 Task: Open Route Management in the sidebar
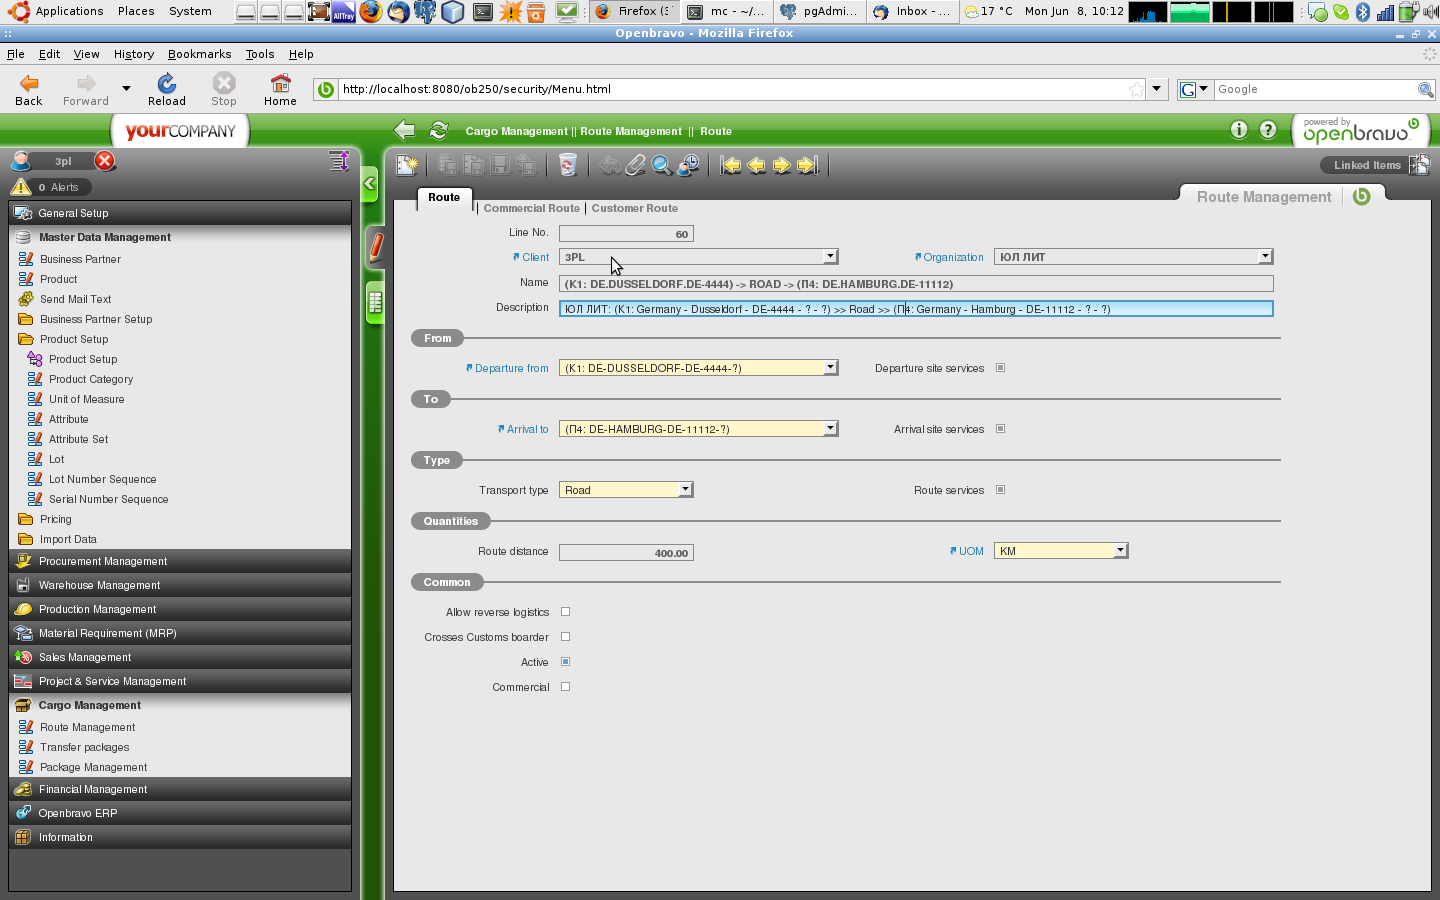pos(87,728)
